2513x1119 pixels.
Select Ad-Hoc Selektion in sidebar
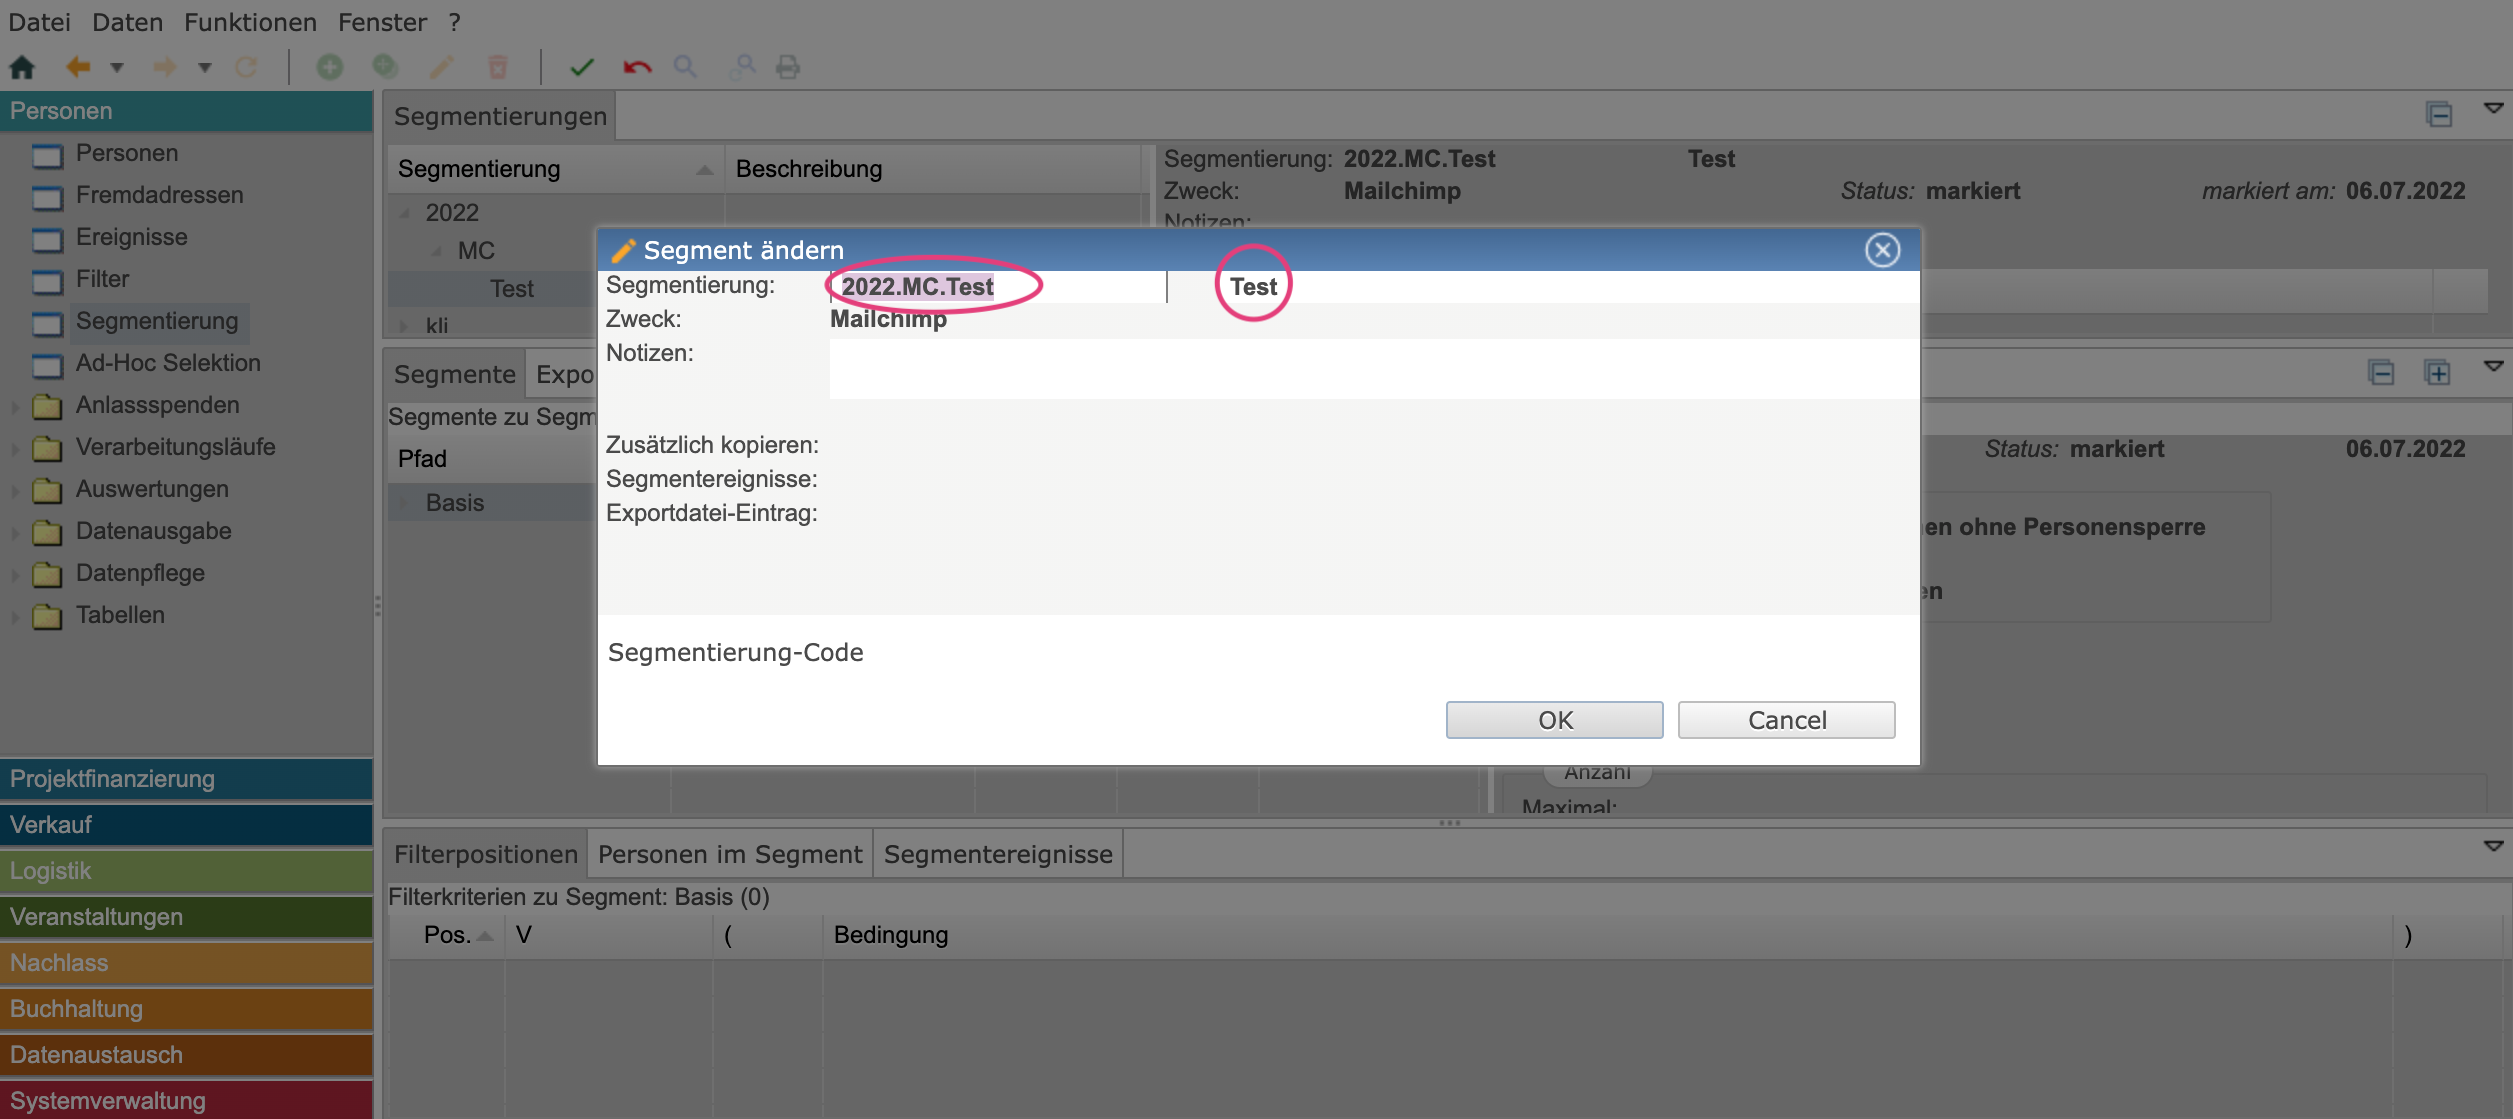point(167,363)
